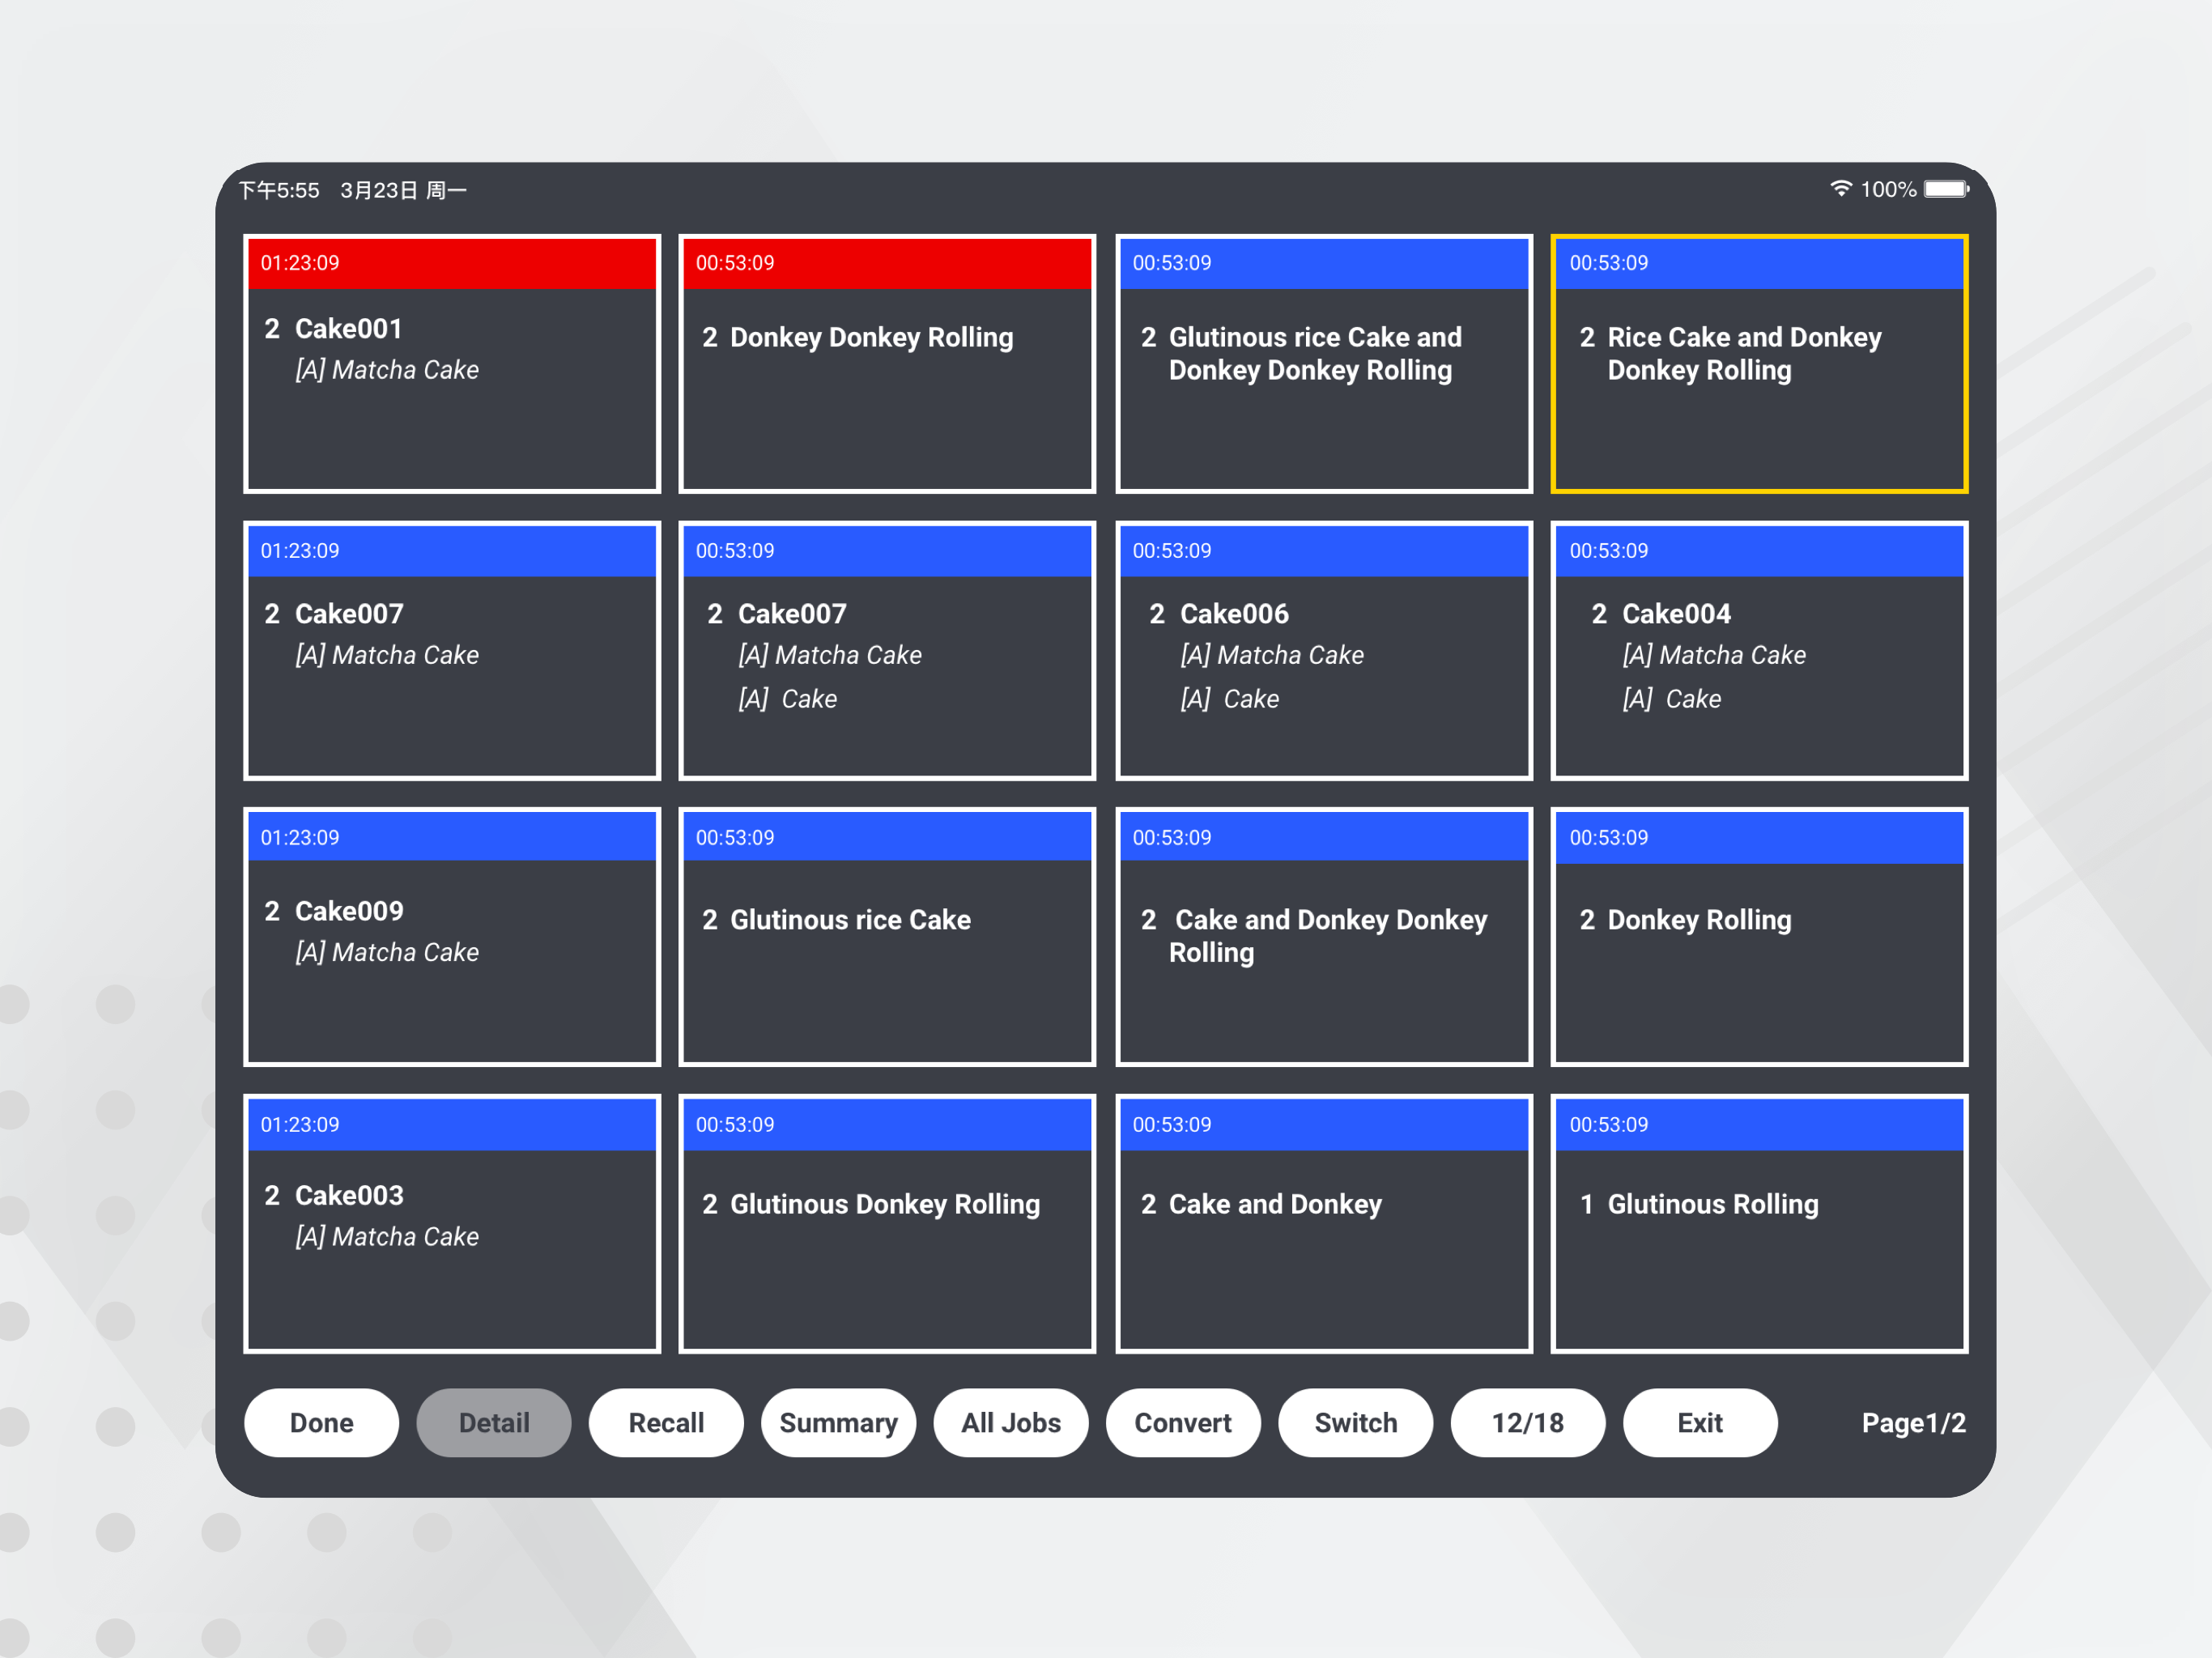The image size is (2212, 1658).
Task: Tap the Convert button
Action: click(x=1183, y=1422)
